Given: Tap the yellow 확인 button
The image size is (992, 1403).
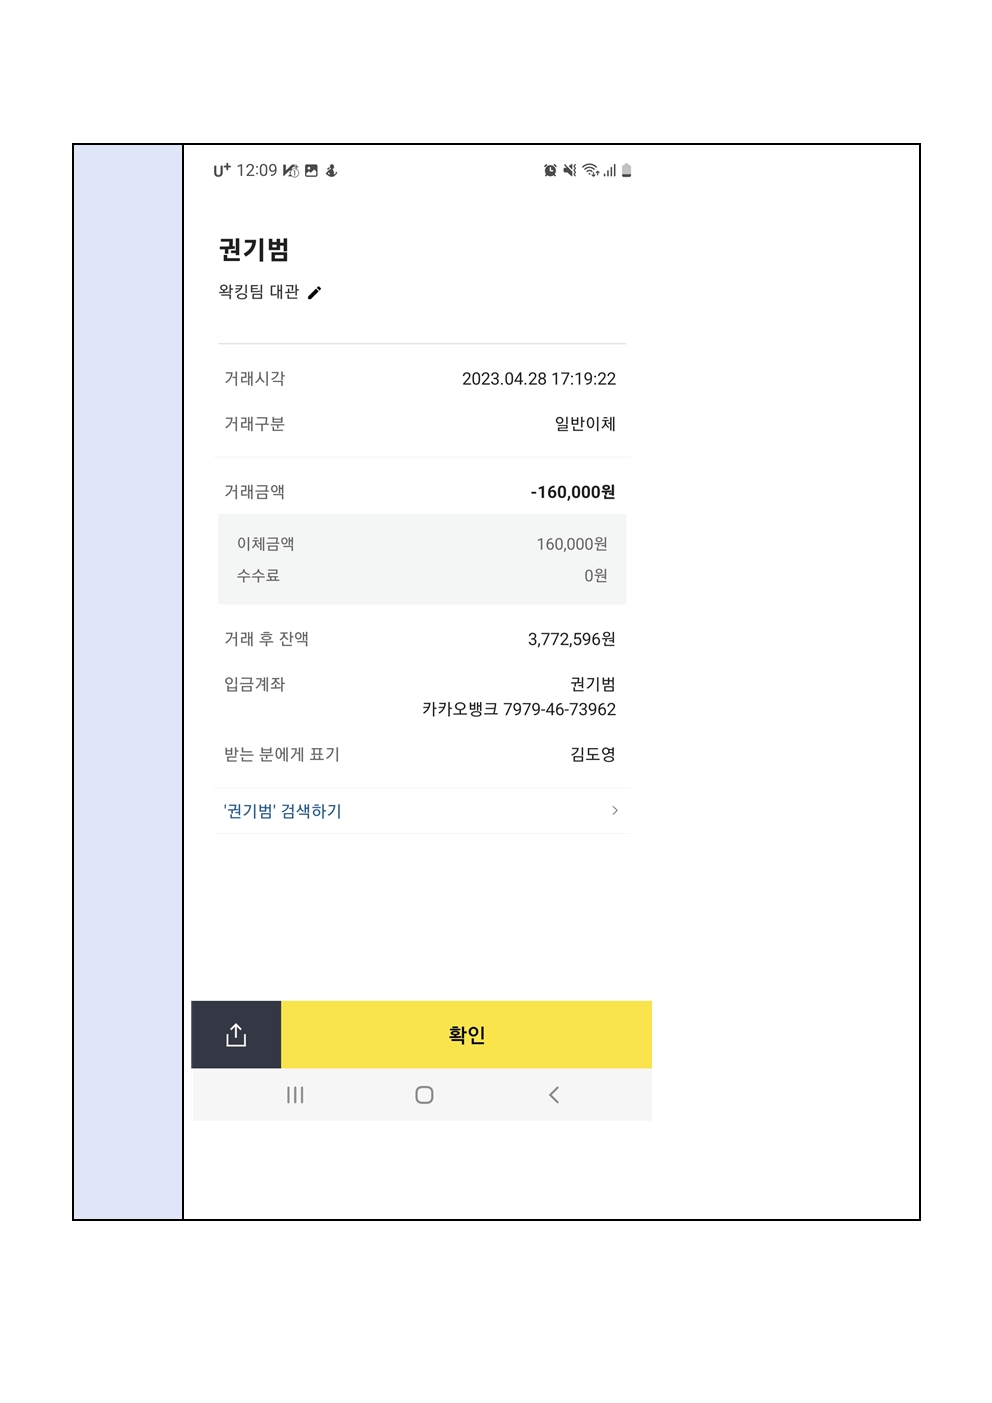Looking at the screenshot, I should (x=466, y=1035).
